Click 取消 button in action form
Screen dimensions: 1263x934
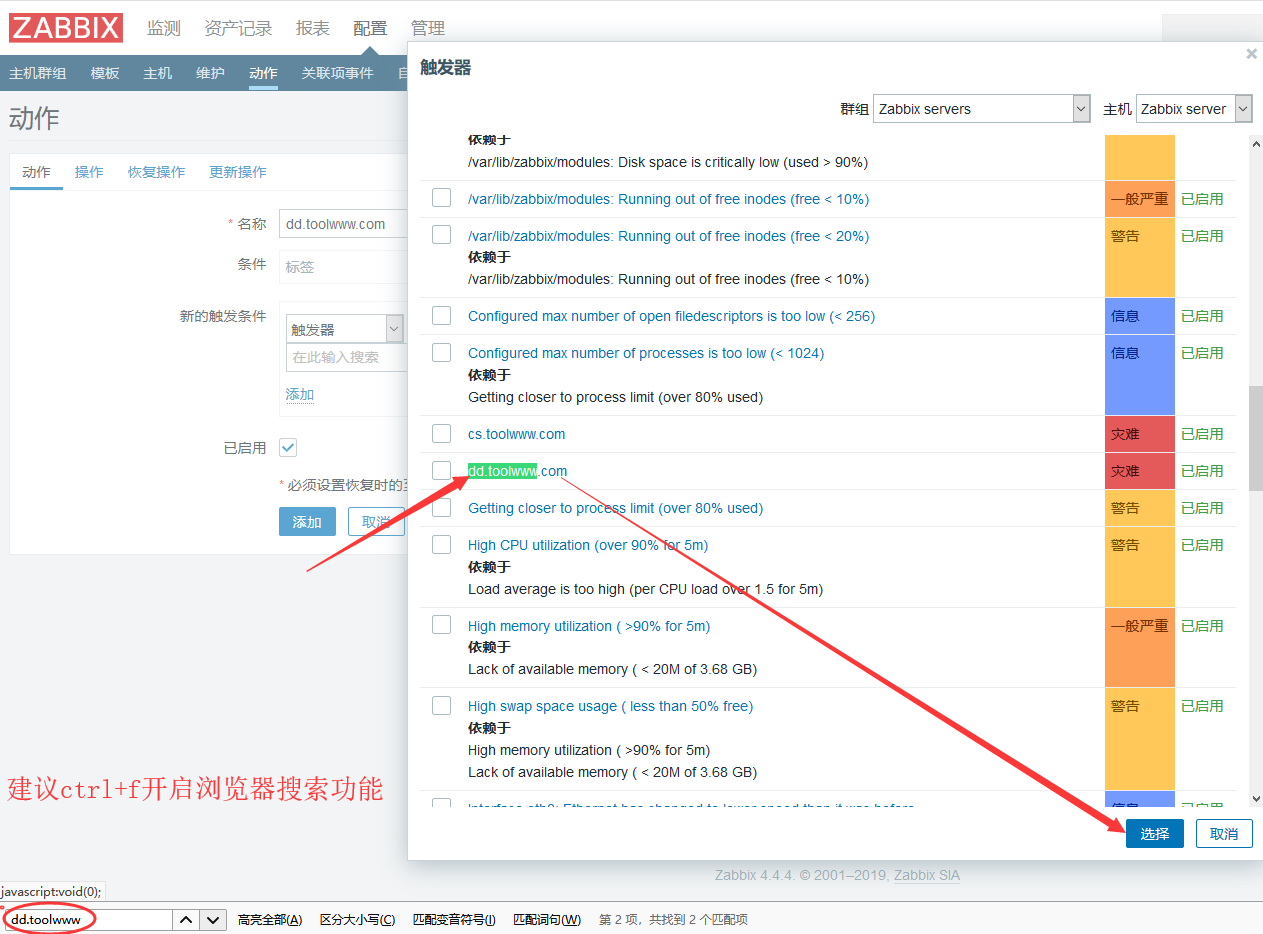click(376, 522)
